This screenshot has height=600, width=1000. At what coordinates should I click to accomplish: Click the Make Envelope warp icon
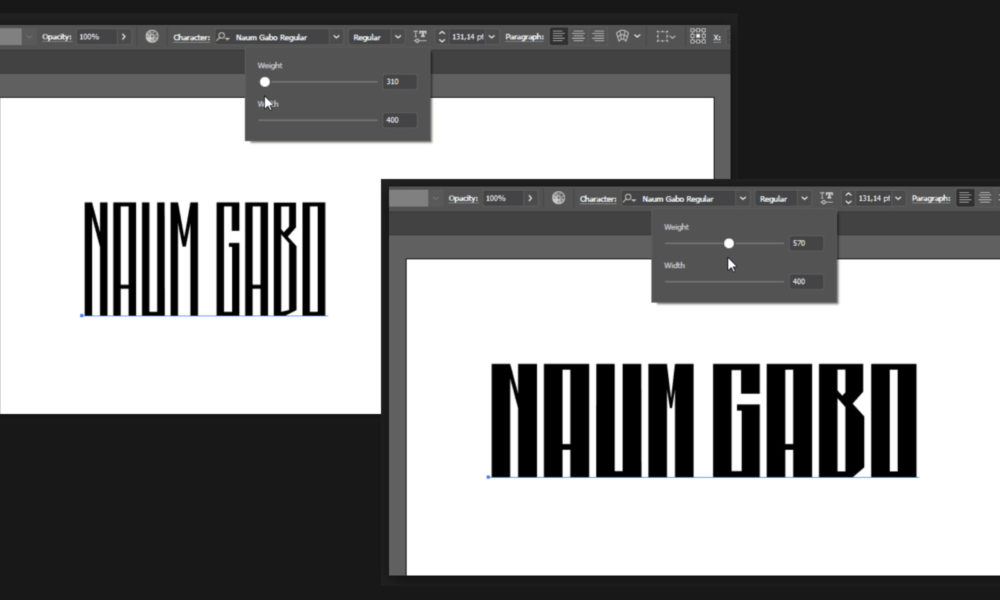click(x=622, y=36)
